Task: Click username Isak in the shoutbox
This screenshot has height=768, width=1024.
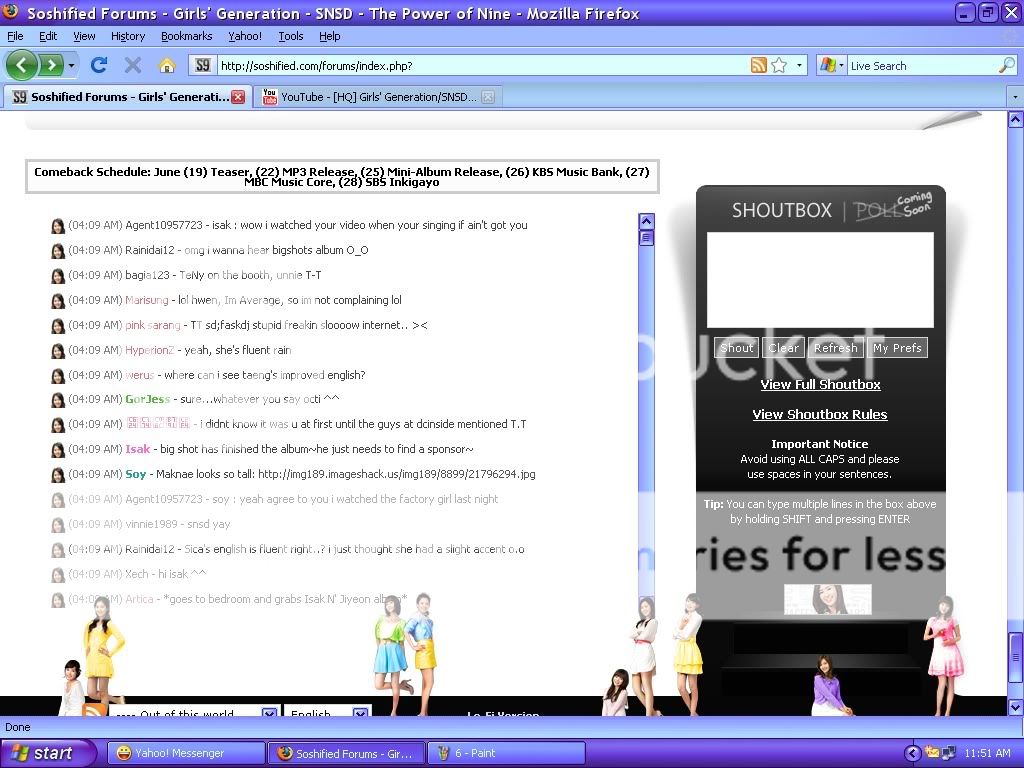Action: 137,449
